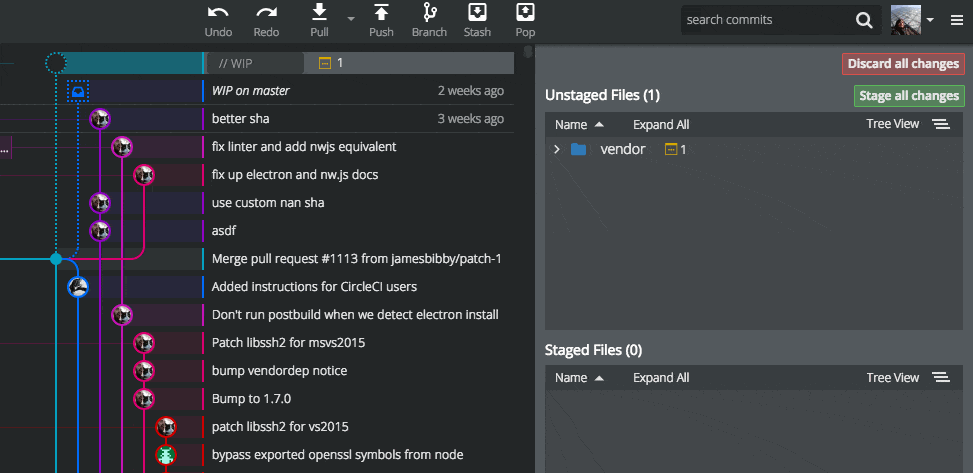Create a branch with the Branch icon

pos(429,12)
